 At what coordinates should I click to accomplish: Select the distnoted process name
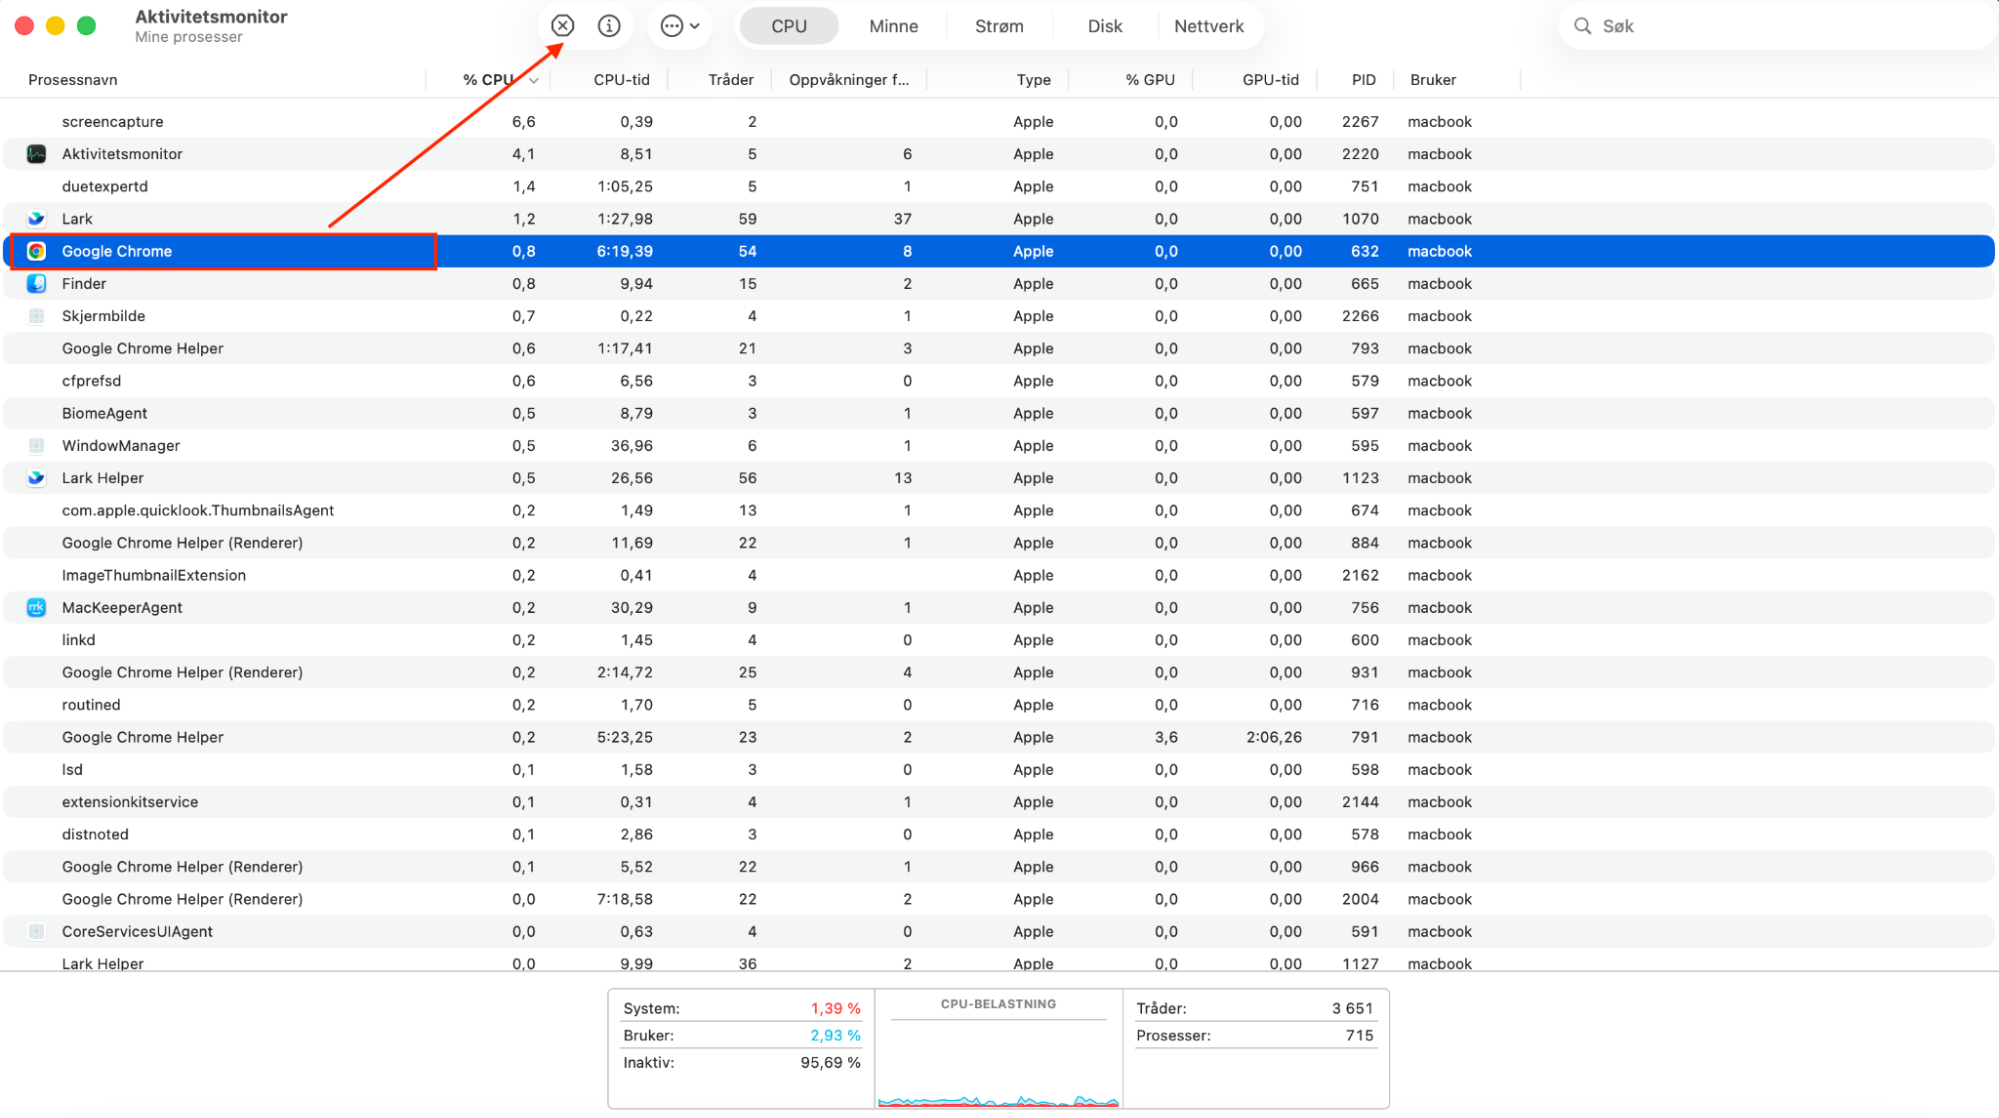(94, 835)
